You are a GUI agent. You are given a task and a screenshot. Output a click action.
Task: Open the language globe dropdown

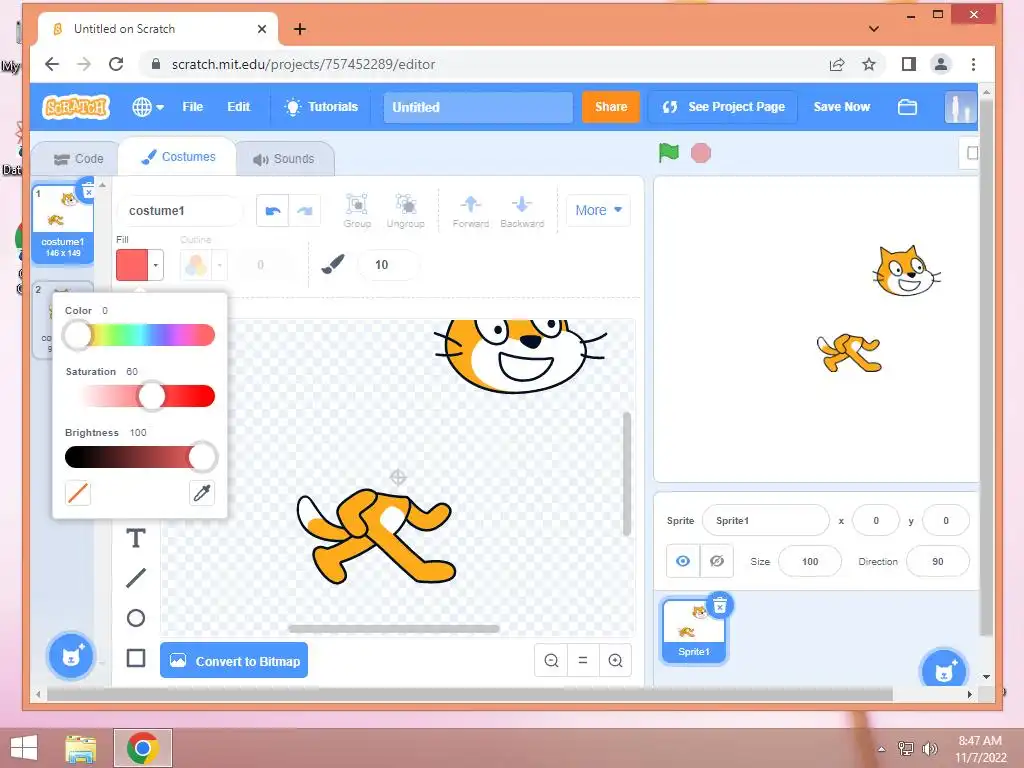click(x=148, y=107)
